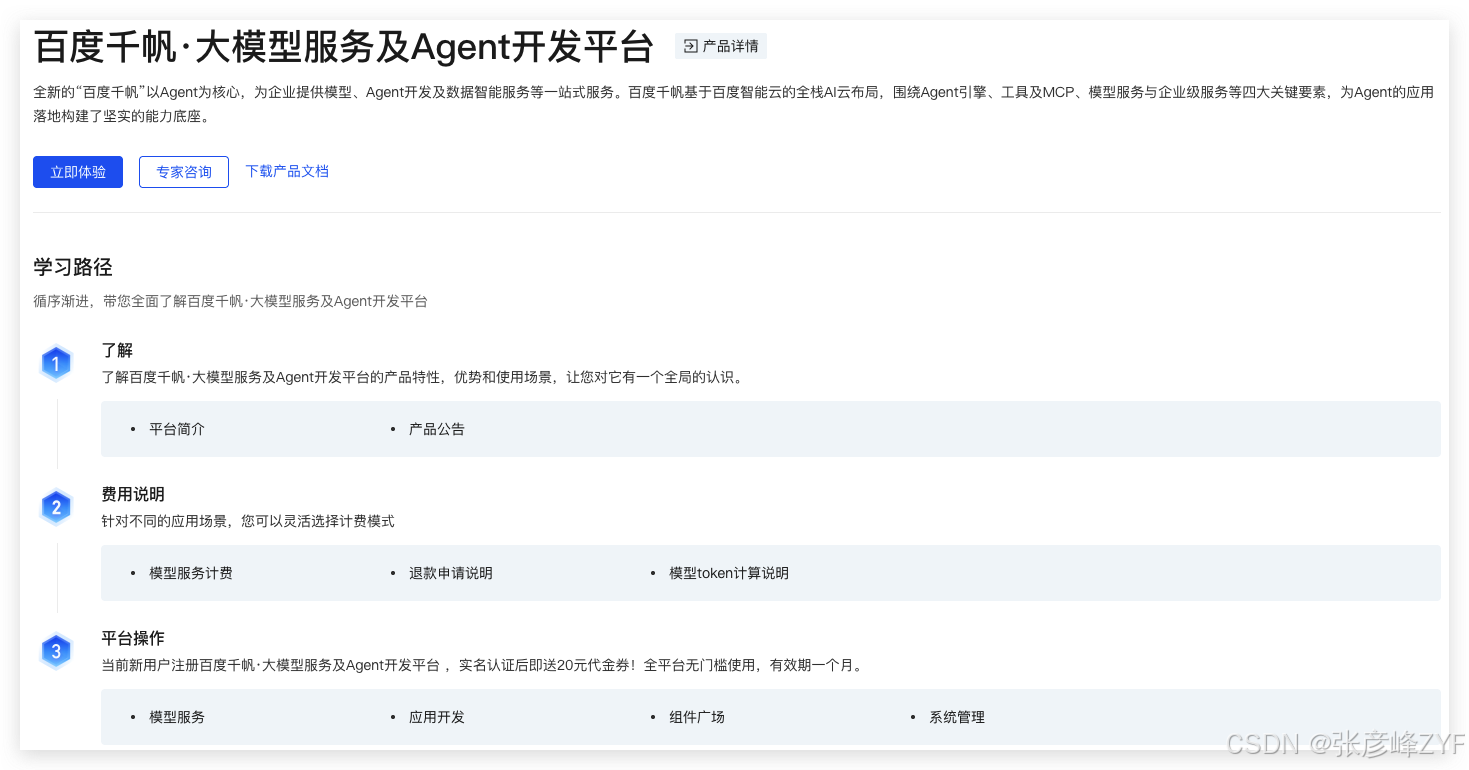Select the step 1 hexagon icon
The width and height of the screenshot is (1469, 770).
(x=56, y=364)
